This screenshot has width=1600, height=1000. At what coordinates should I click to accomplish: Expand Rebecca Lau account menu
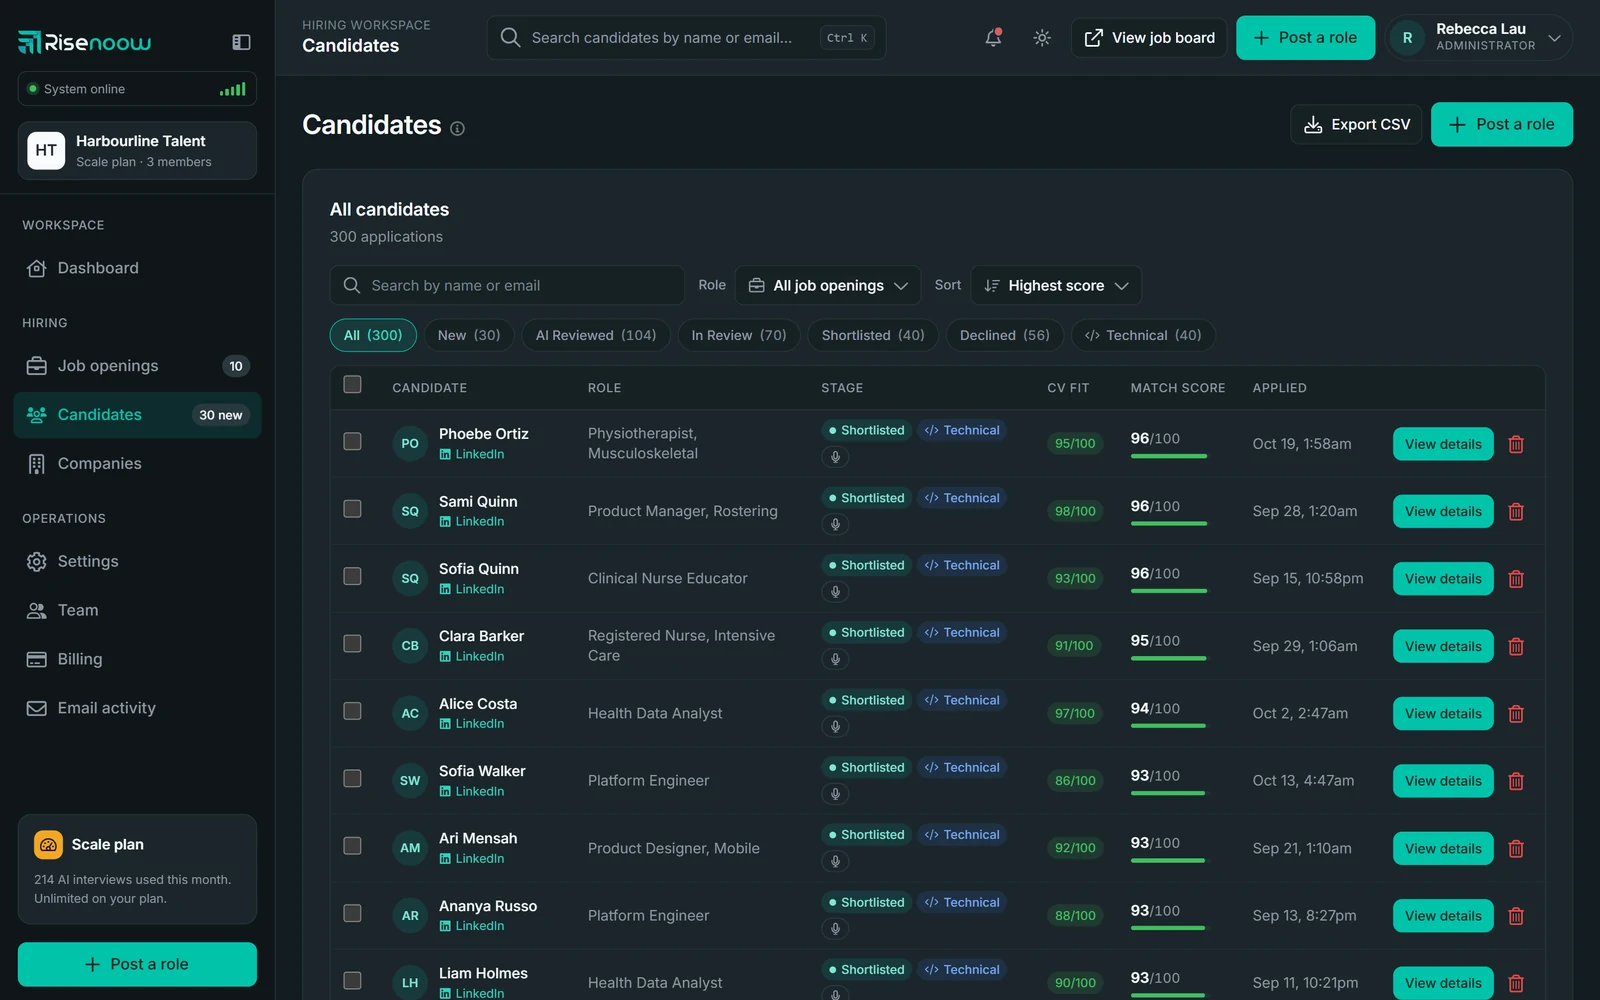tap(1479, 38)
